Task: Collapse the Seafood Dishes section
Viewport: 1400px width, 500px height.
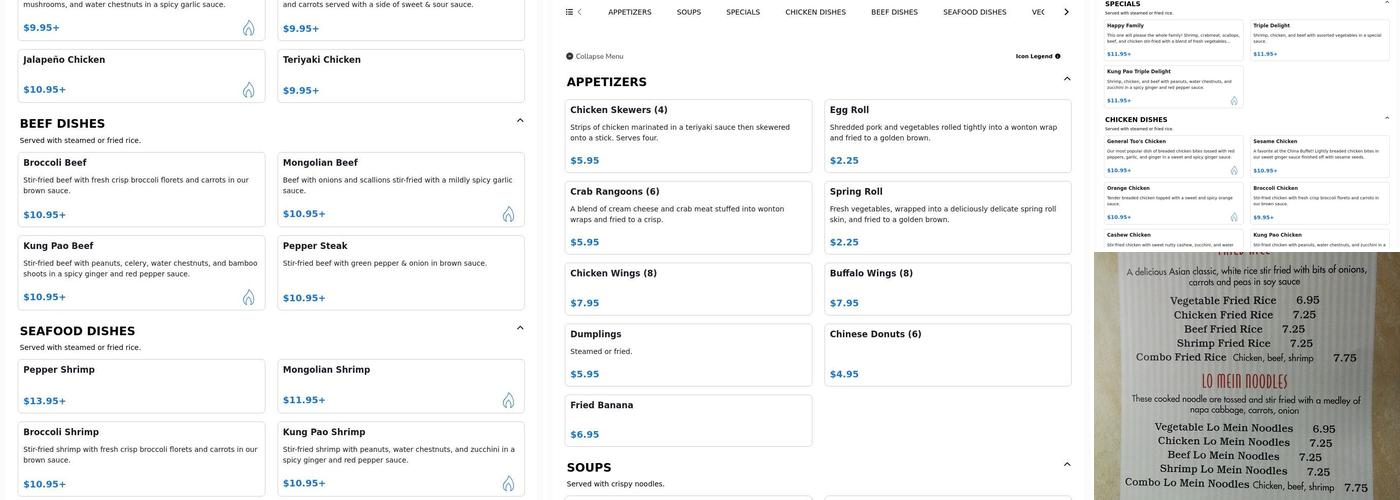Action: click(520, 328)
